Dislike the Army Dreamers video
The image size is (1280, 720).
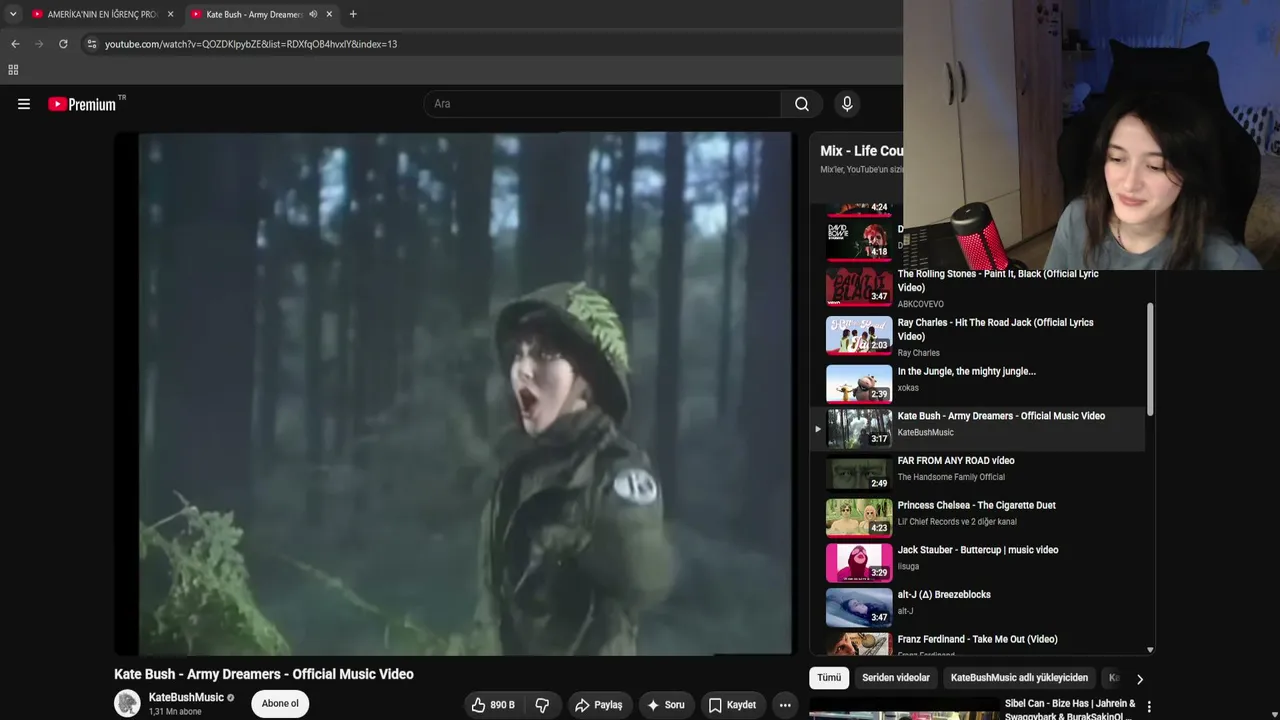click(542, 705)
